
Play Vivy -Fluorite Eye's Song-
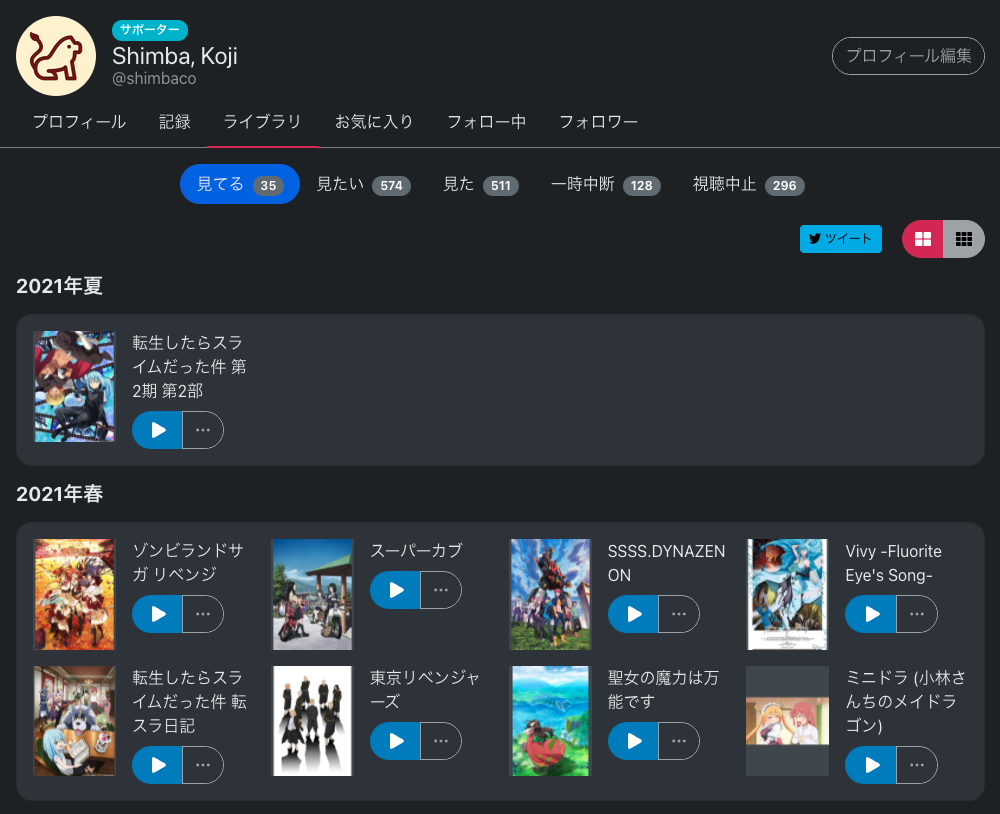click(x=870, y=614)
